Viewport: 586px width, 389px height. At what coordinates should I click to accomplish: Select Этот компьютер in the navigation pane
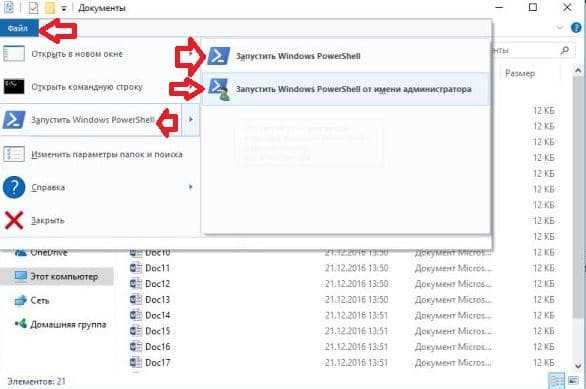57,277
